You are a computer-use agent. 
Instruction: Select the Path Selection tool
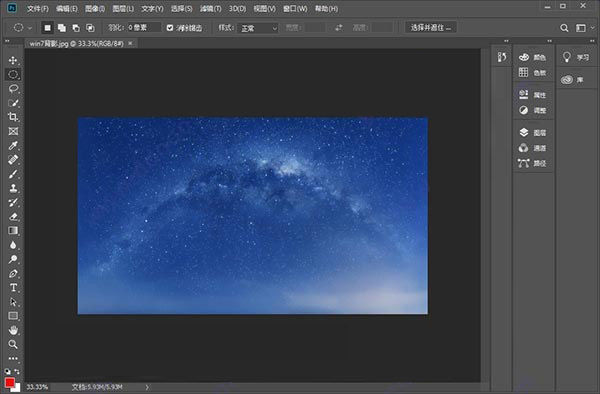pos(13,302)
